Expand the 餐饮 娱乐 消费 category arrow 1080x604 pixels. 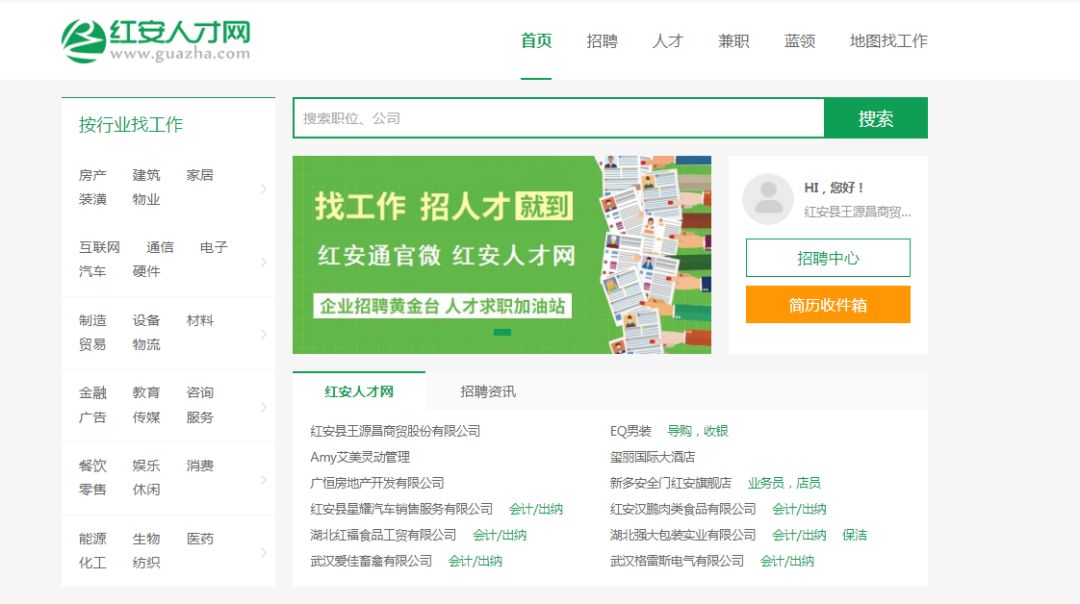263,480
